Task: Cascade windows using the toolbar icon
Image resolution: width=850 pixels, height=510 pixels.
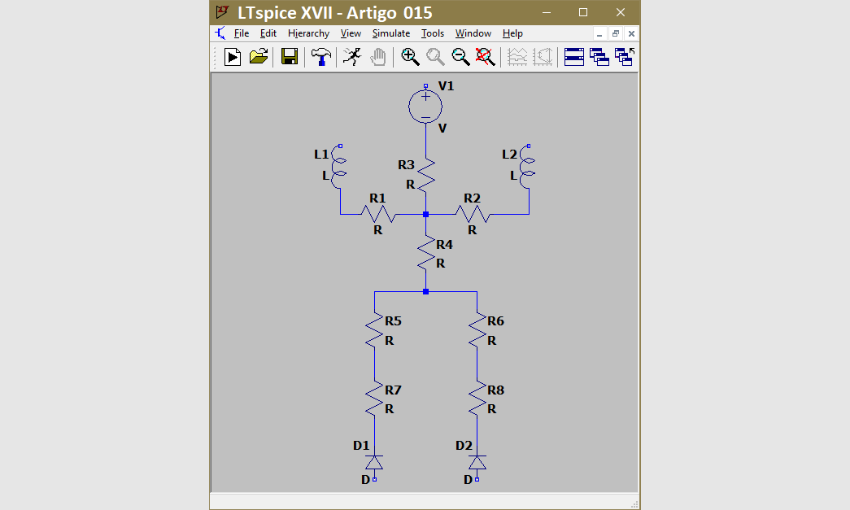Action: [x=599, y=57]
